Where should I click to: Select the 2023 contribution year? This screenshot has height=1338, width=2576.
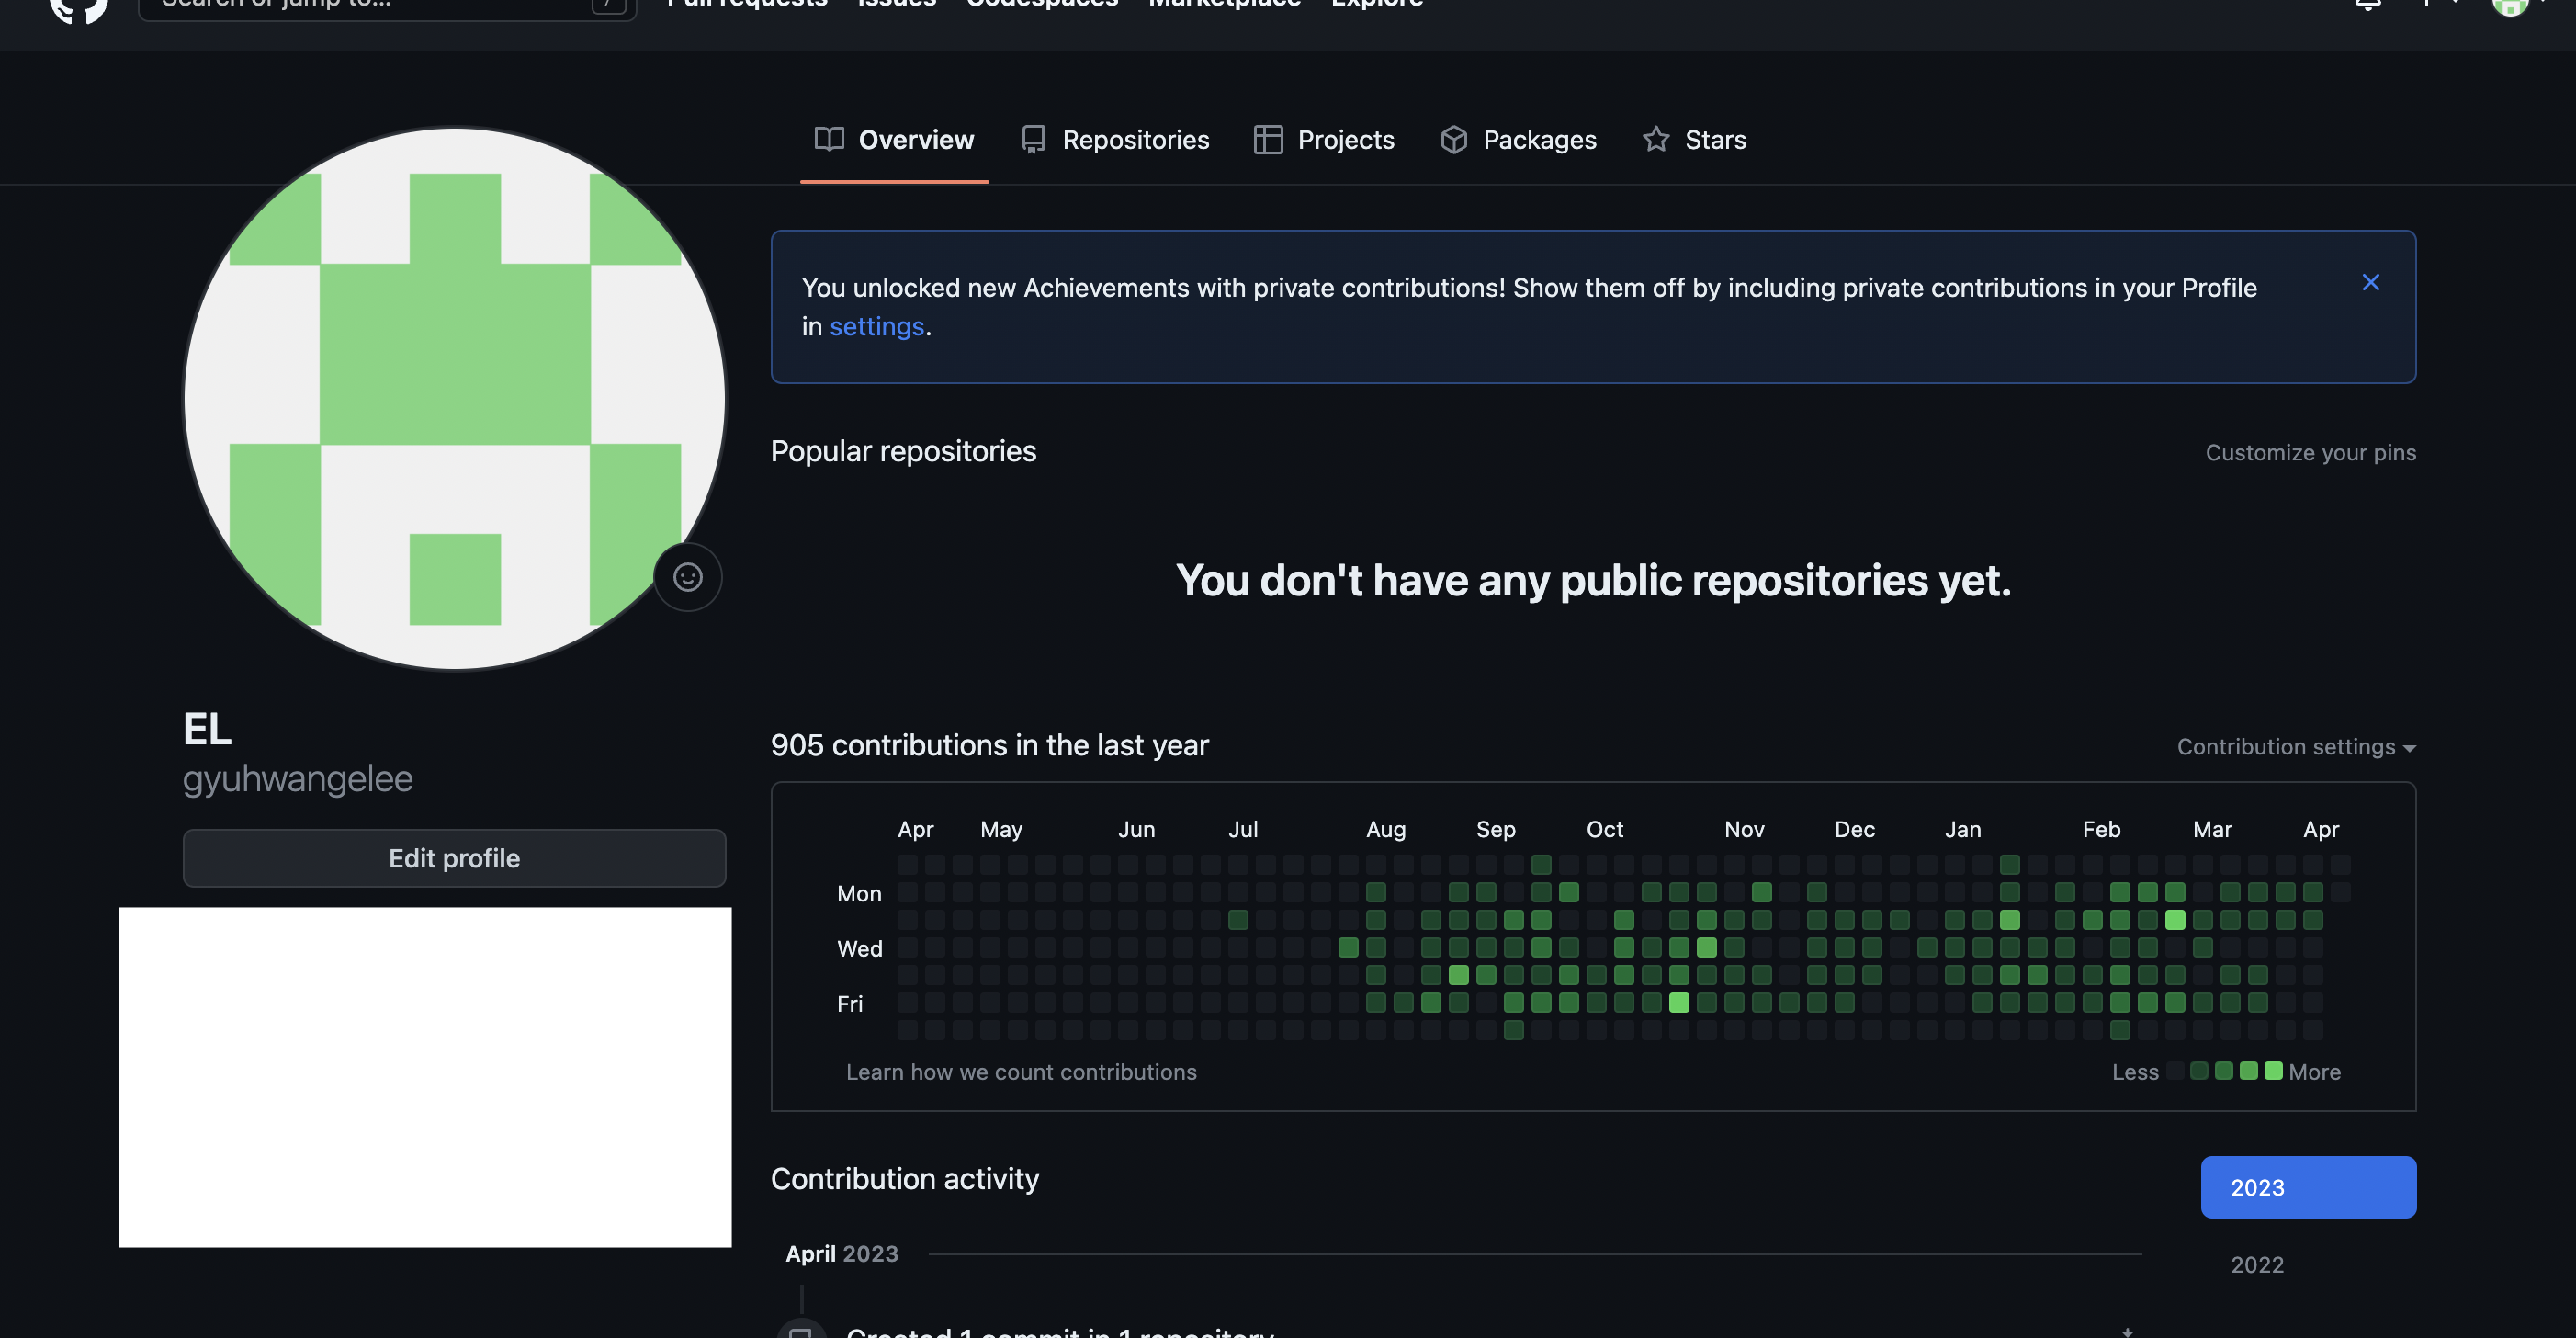(x=2308, y=1187)
